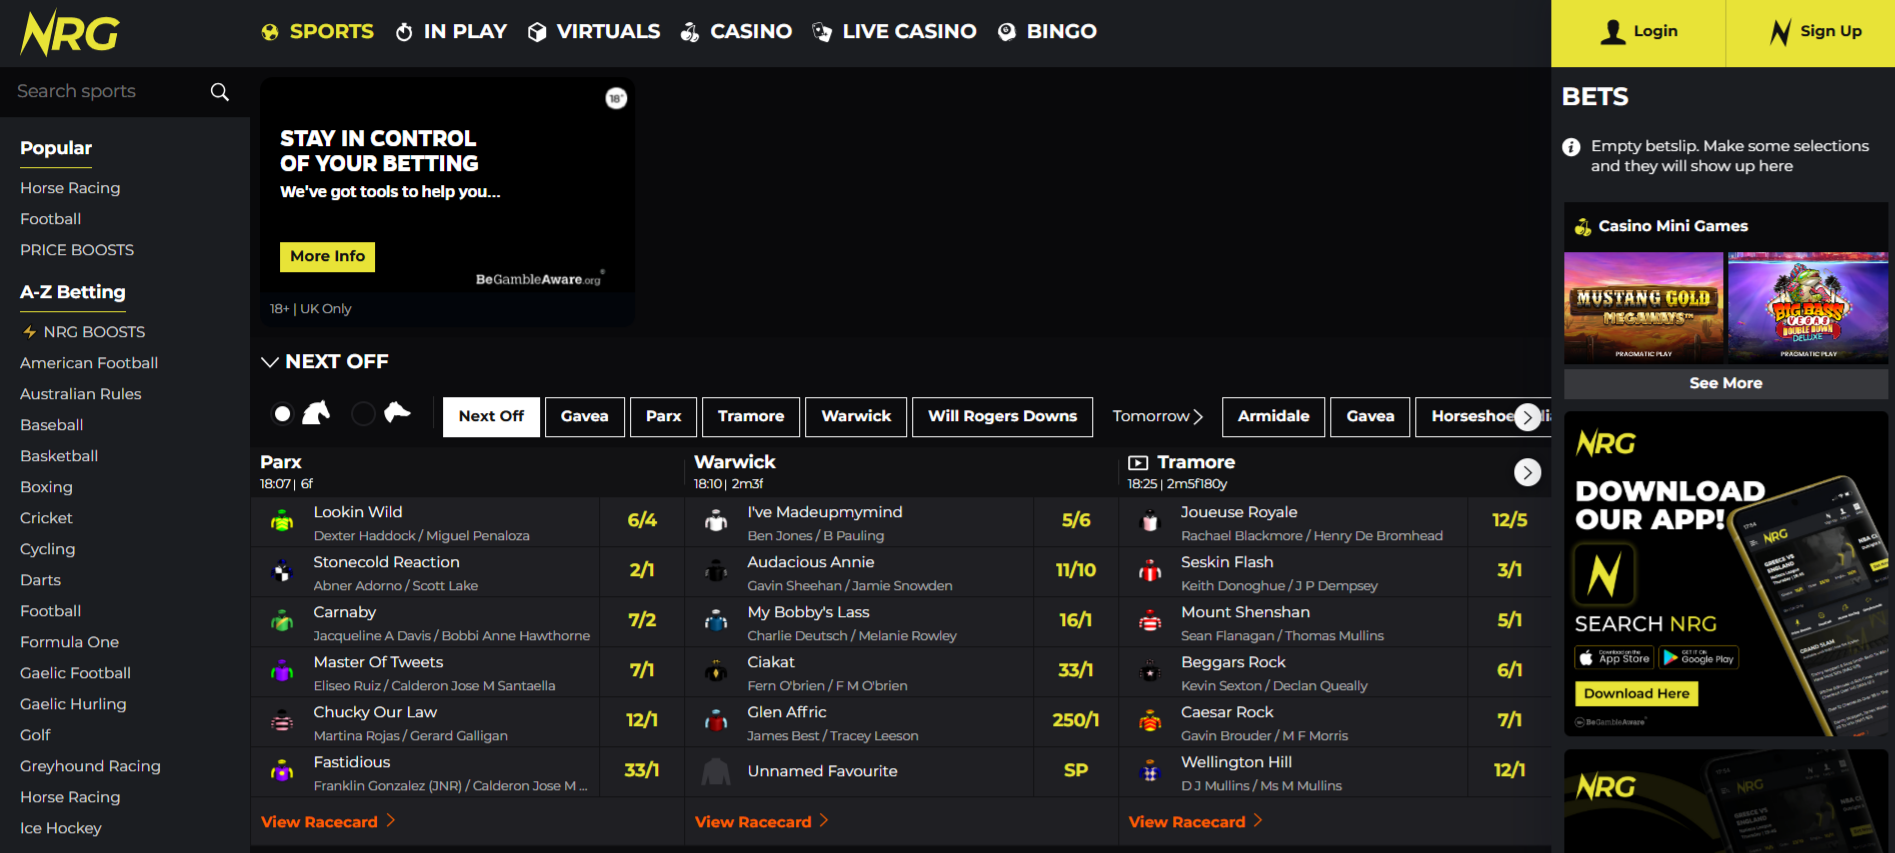Screen dimensions: 1895x853
Task: Open Big Bass Vegas game thumbnail
Action: [x=1808, y=307]
